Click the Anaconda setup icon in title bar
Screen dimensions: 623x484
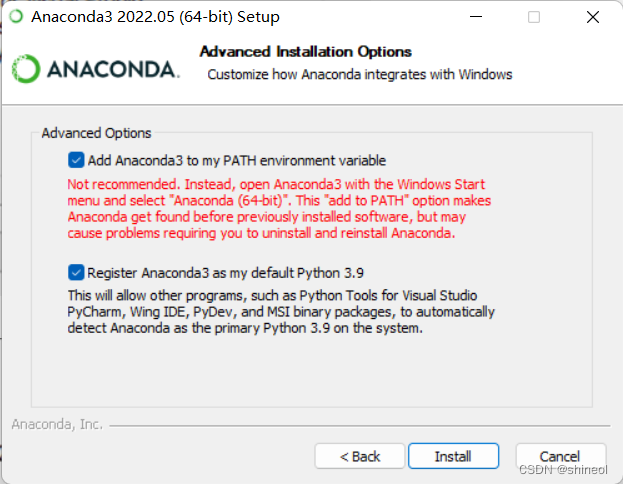(x=15, y=17)
